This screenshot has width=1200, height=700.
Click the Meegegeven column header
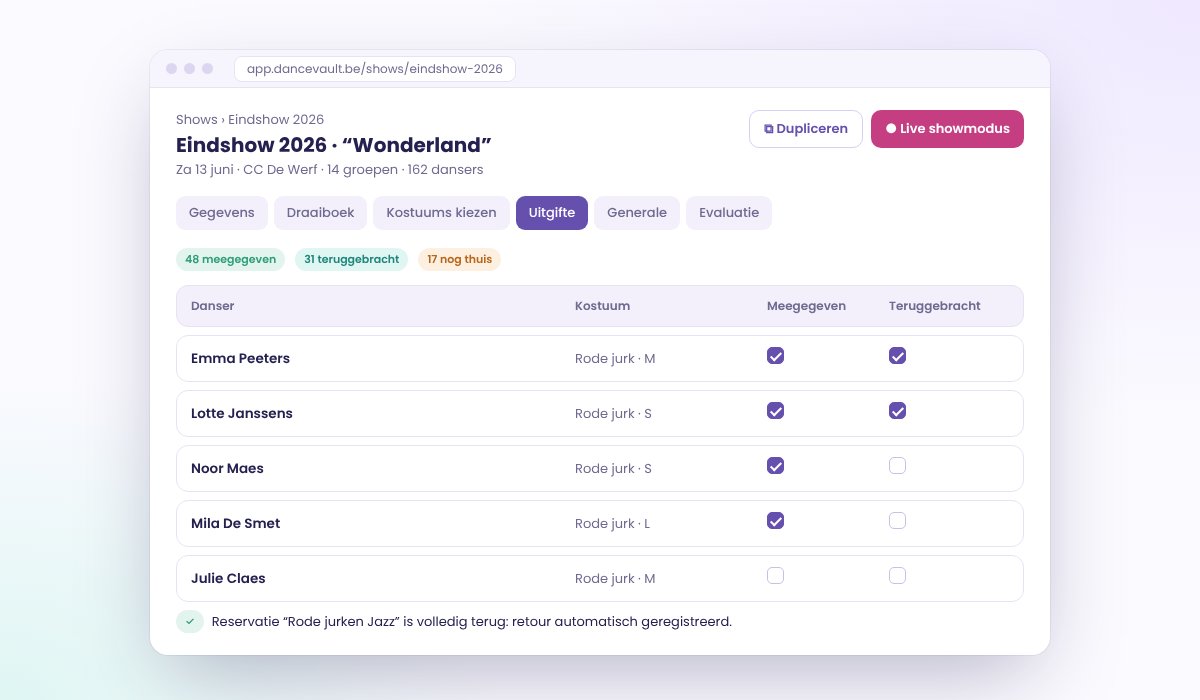click(x=806, y=306)
